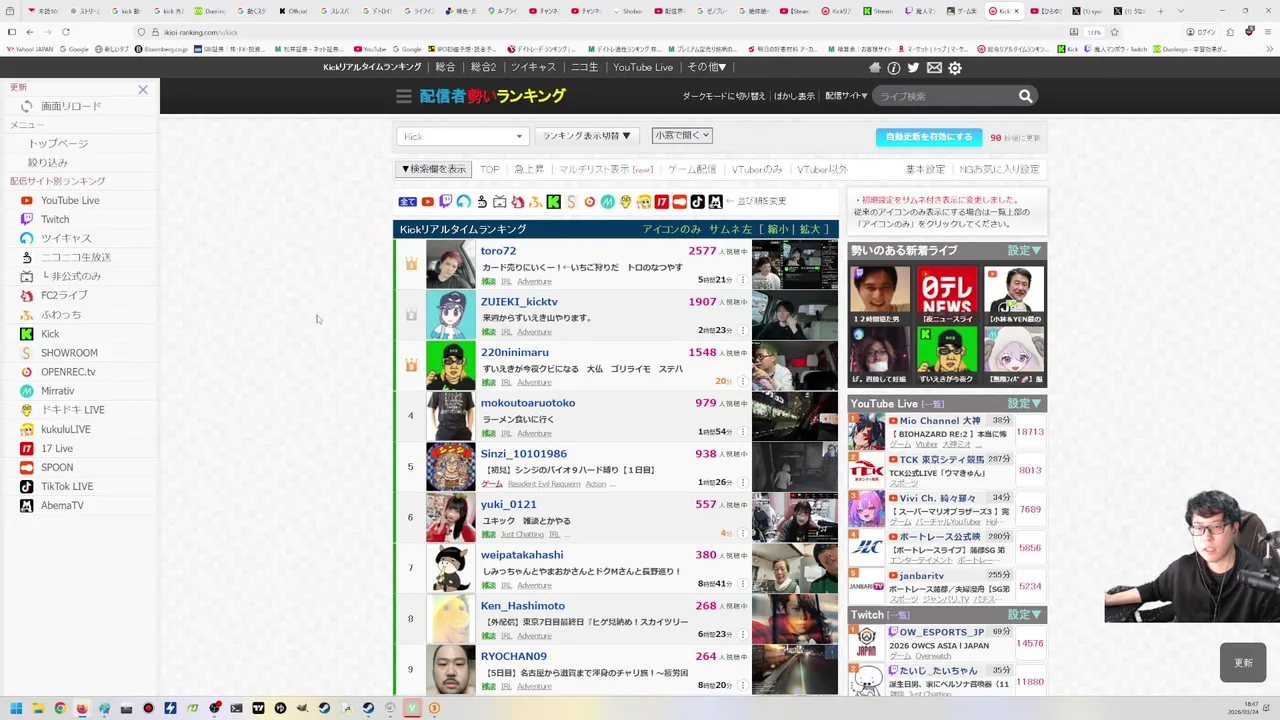Filter ranking by the AbemaTV icon
The height and width of the screenshot is (720, 1280).
[x=715, y=202]
